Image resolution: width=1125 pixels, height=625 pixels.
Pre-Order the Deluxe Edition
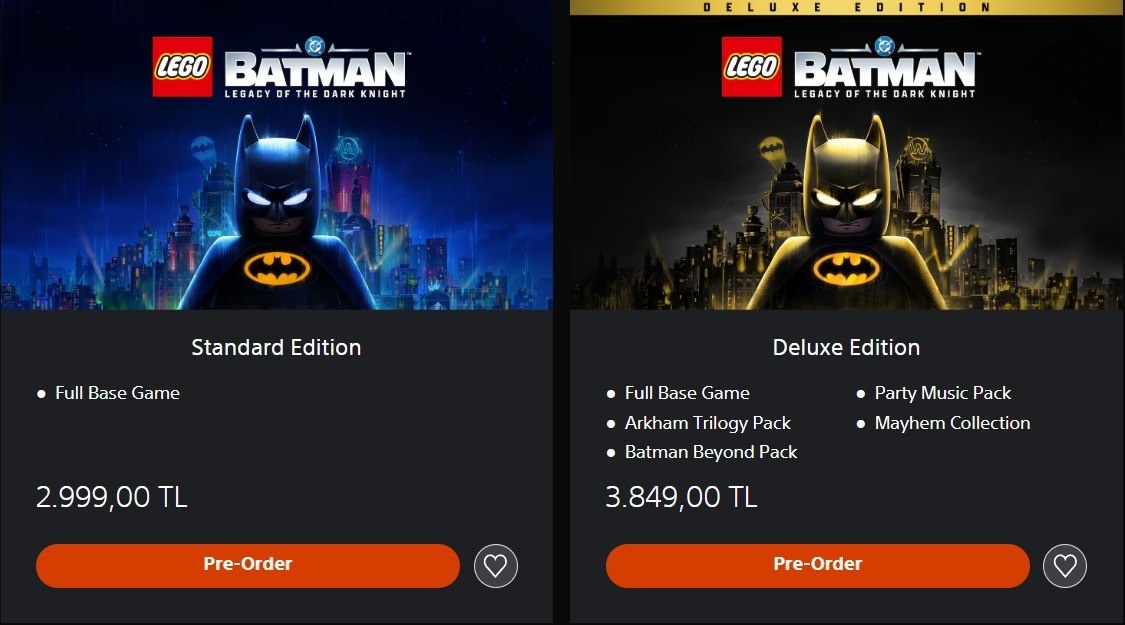pyautogui.click(x=817, y=565)
